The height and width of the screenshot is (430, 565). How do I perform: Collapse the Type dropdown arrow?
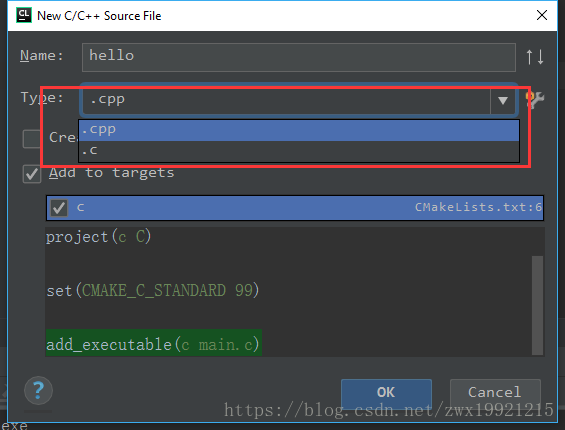click(x=503, y=101)
